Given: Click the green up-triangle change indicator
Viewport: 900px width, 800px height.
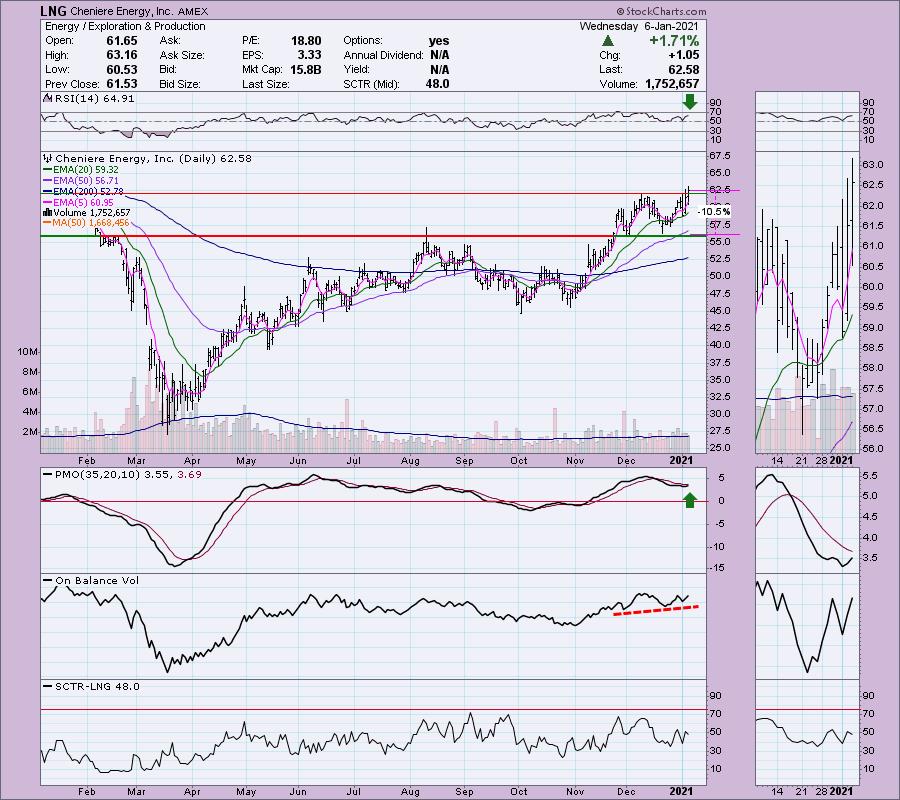Looking at the screenshot, I should pyautogui.click(x=607, y=41).
